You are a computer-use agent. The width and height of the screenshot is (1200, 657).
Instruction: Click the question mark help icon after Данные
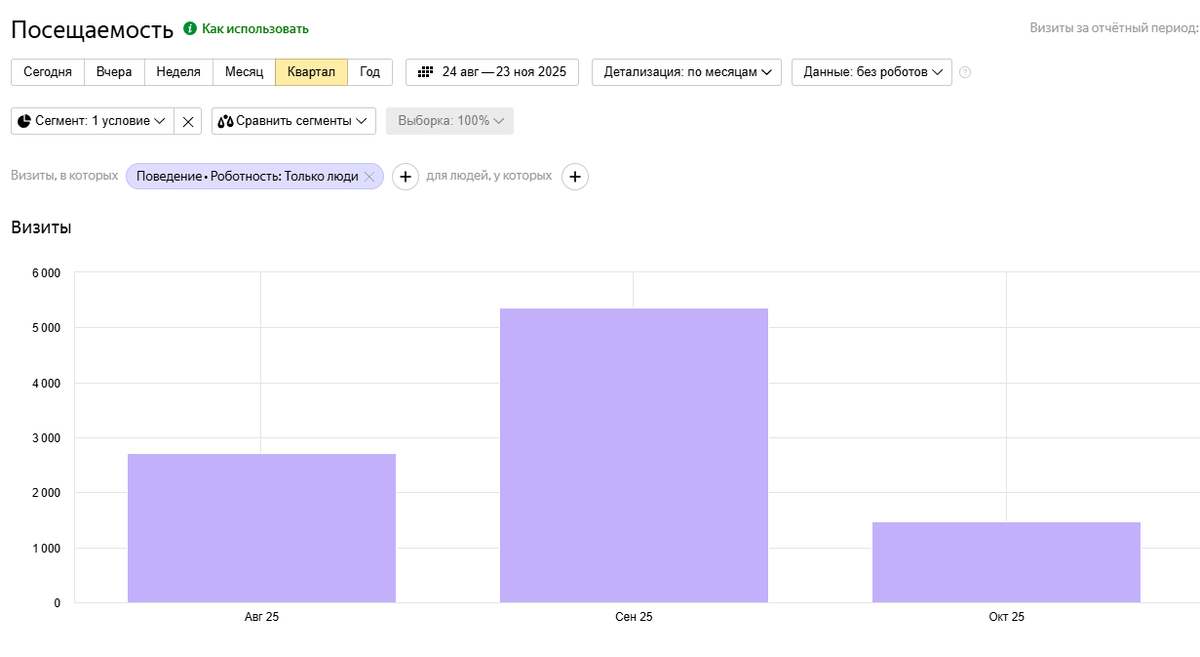click(x=965, y=72)
